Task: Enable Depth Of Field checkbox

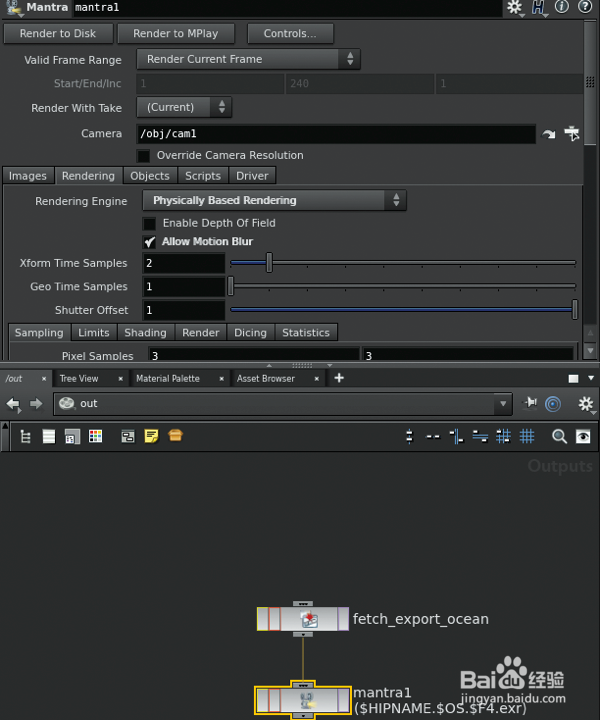Action: [x=149, y=224]
